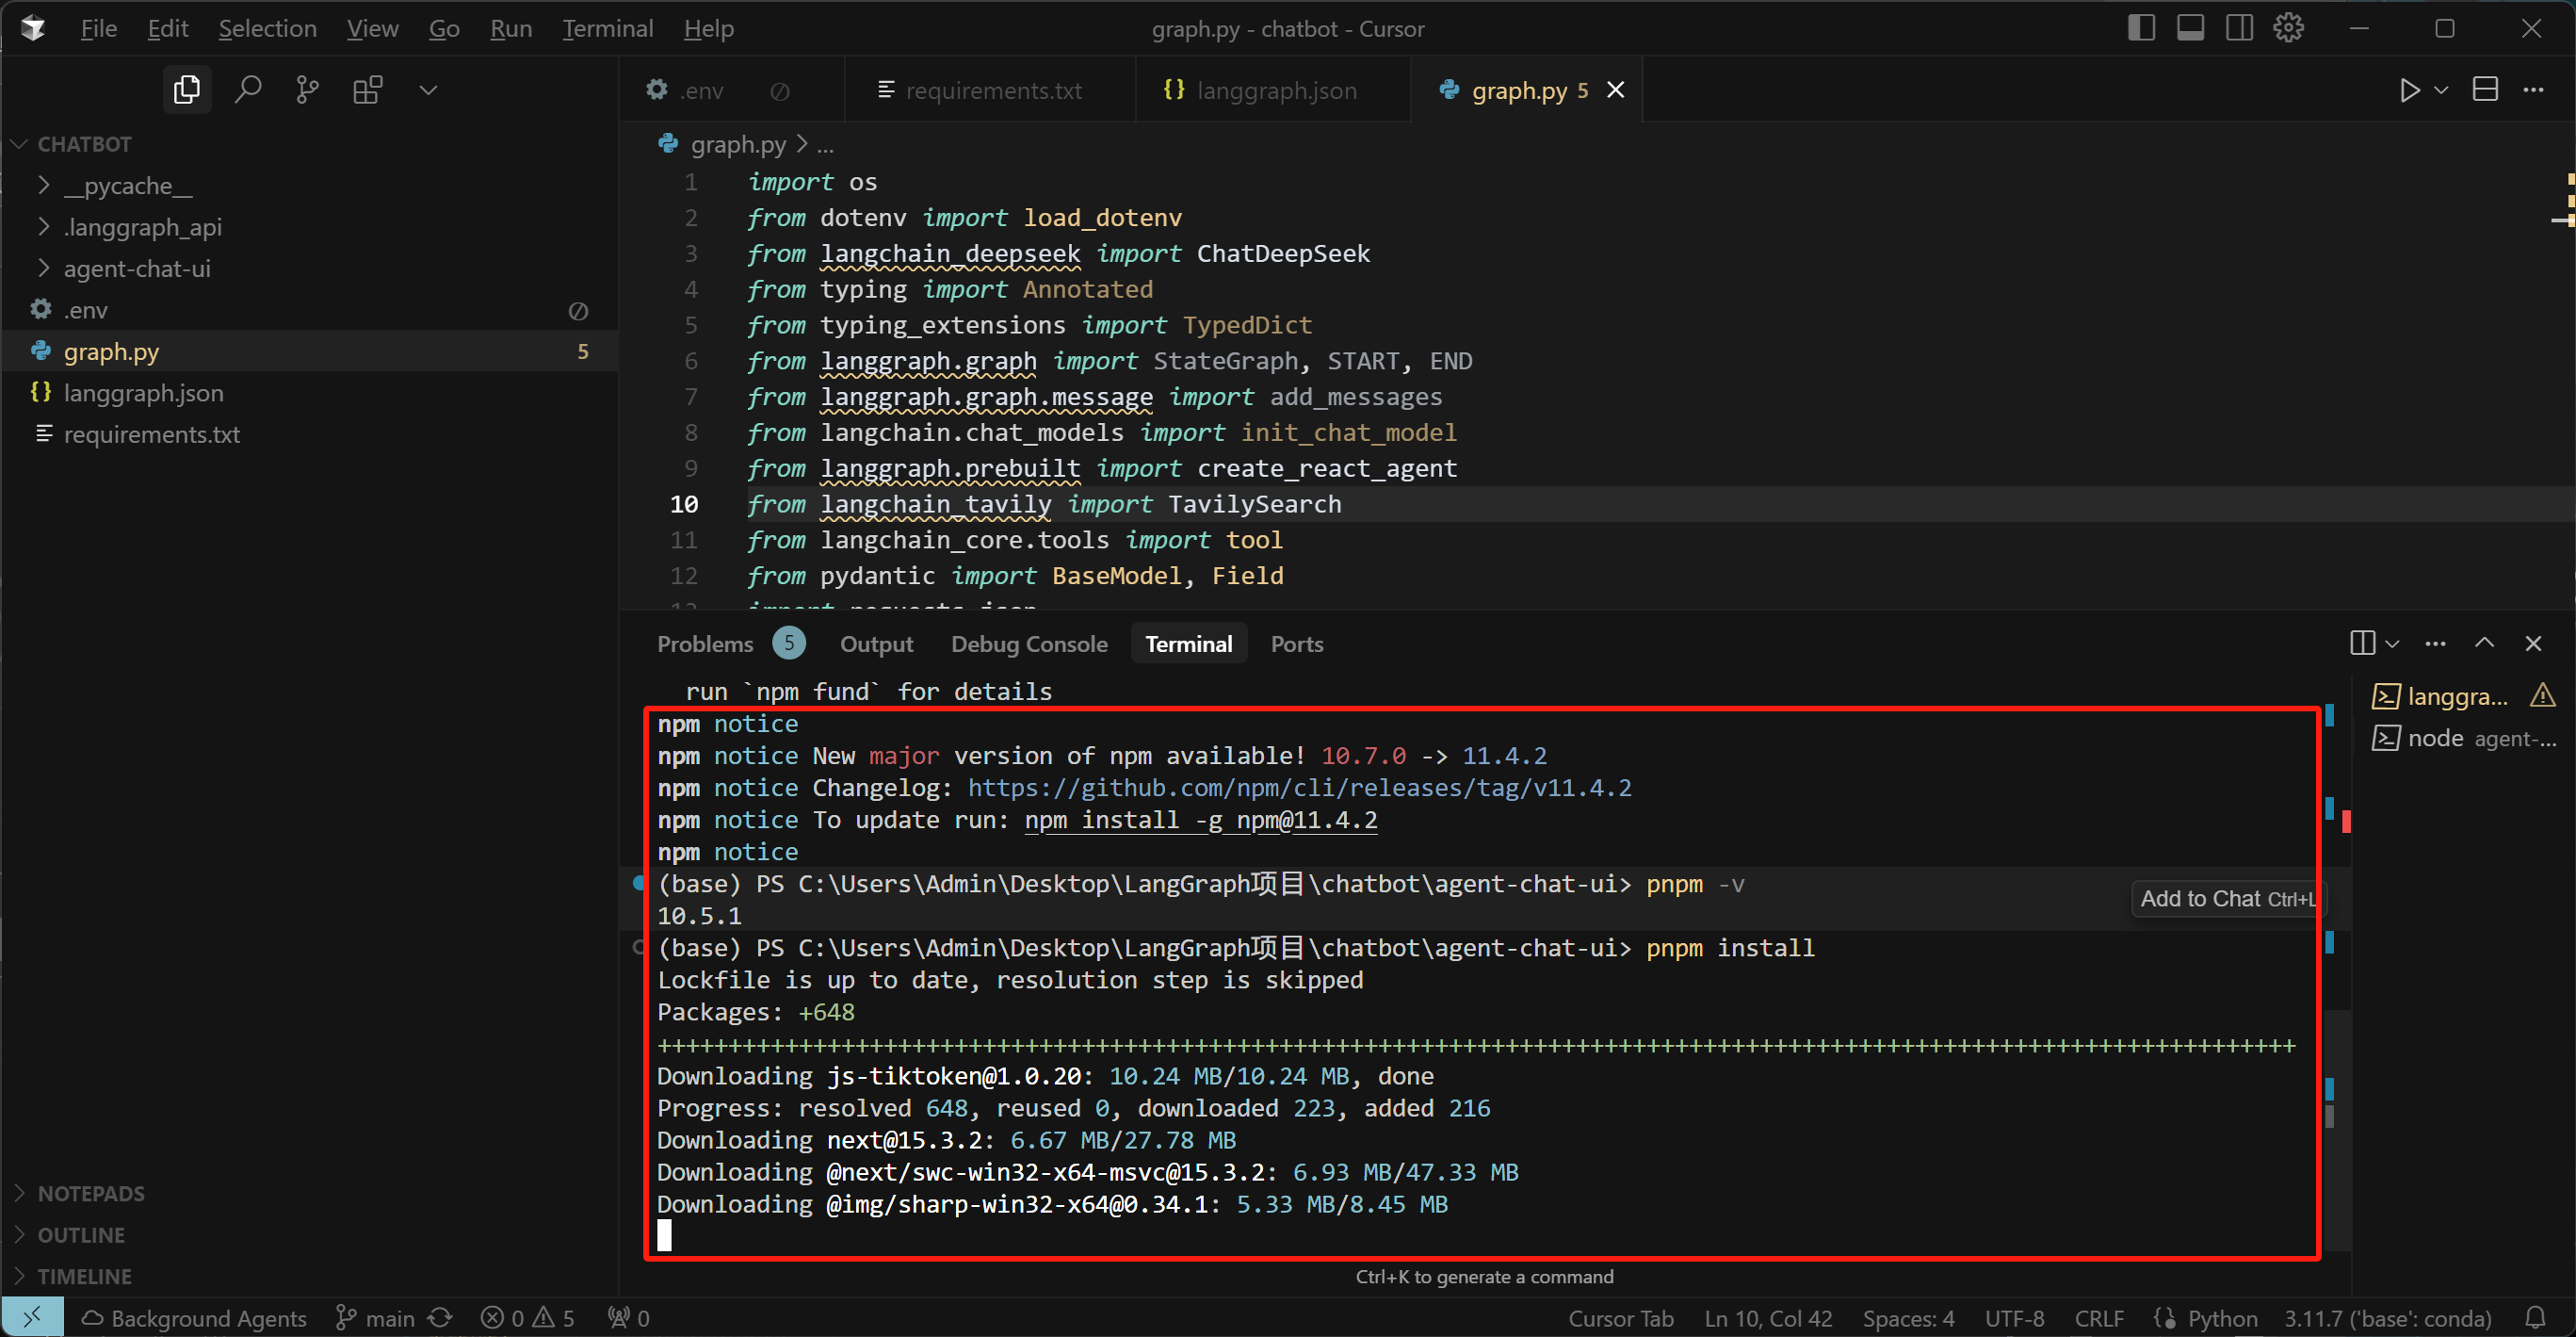The height and width of the screenshot is (1337, 2576).
Task: Open the Help menu
Action: pyautogui.click(x=708, y=28)
